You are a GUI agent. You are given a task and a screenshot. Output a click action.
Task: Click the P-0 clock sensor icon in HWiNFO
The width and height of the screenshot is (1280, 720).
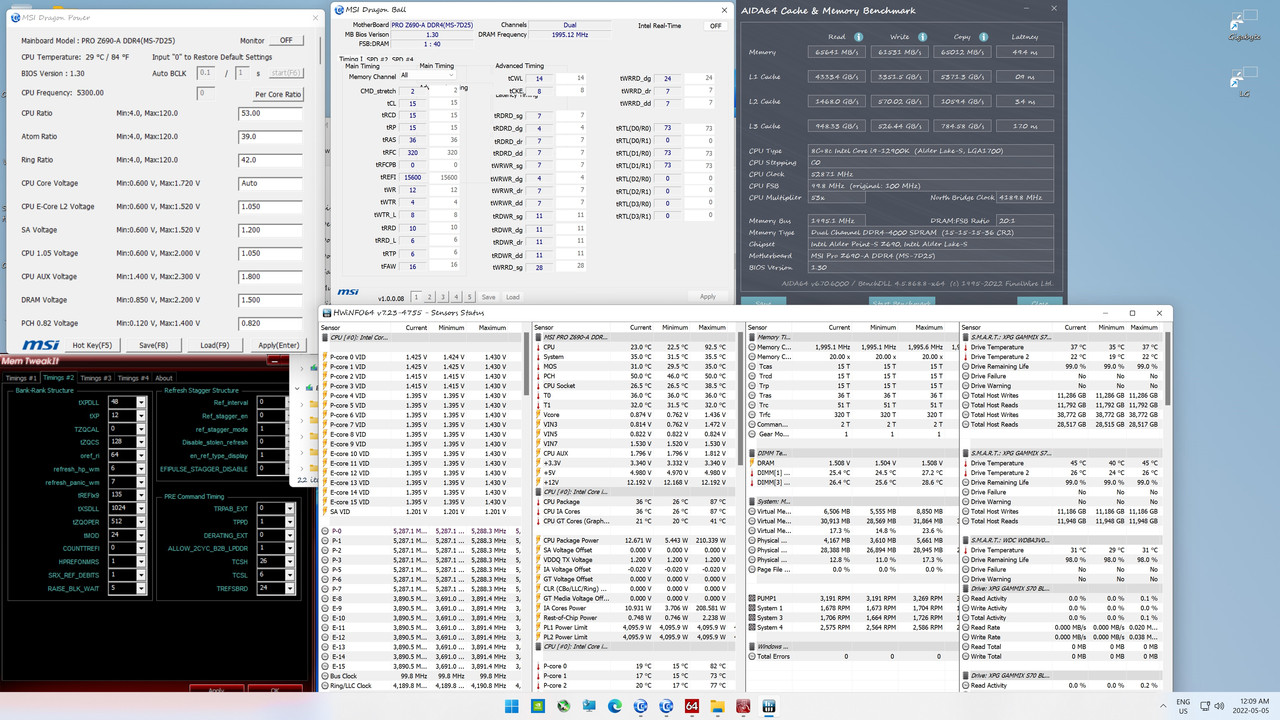tap(324, 531)
